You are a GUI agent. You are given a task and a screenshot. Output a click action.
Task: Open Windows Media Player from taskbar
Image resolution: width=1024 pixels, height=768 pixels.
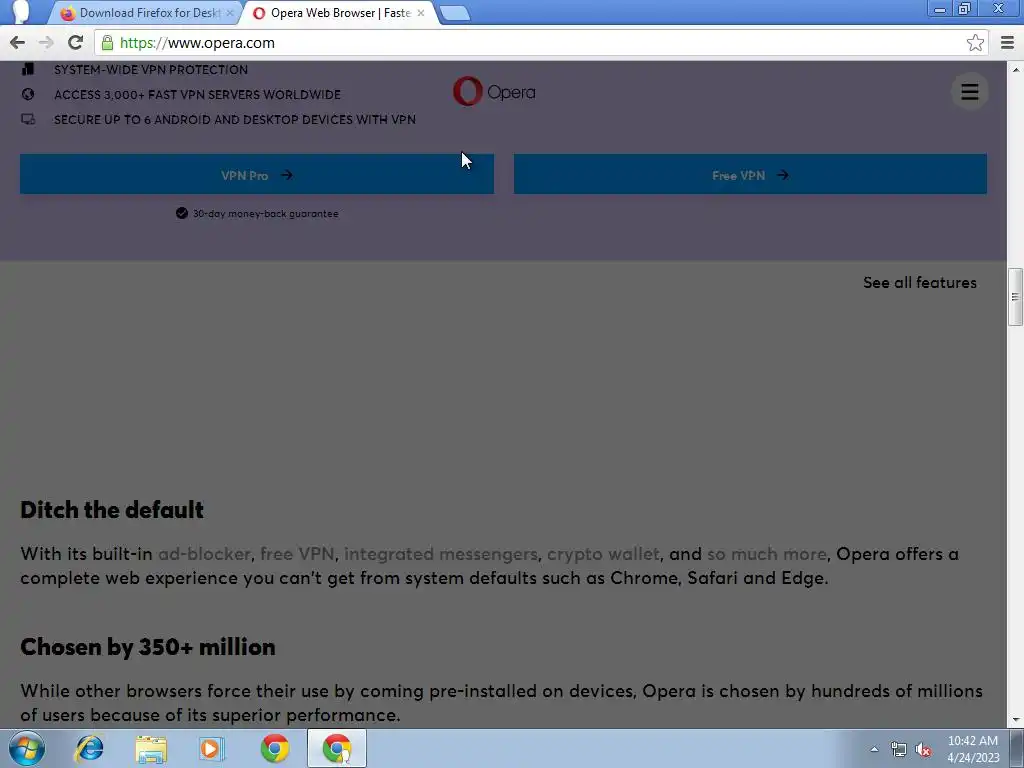coord(211,748)
